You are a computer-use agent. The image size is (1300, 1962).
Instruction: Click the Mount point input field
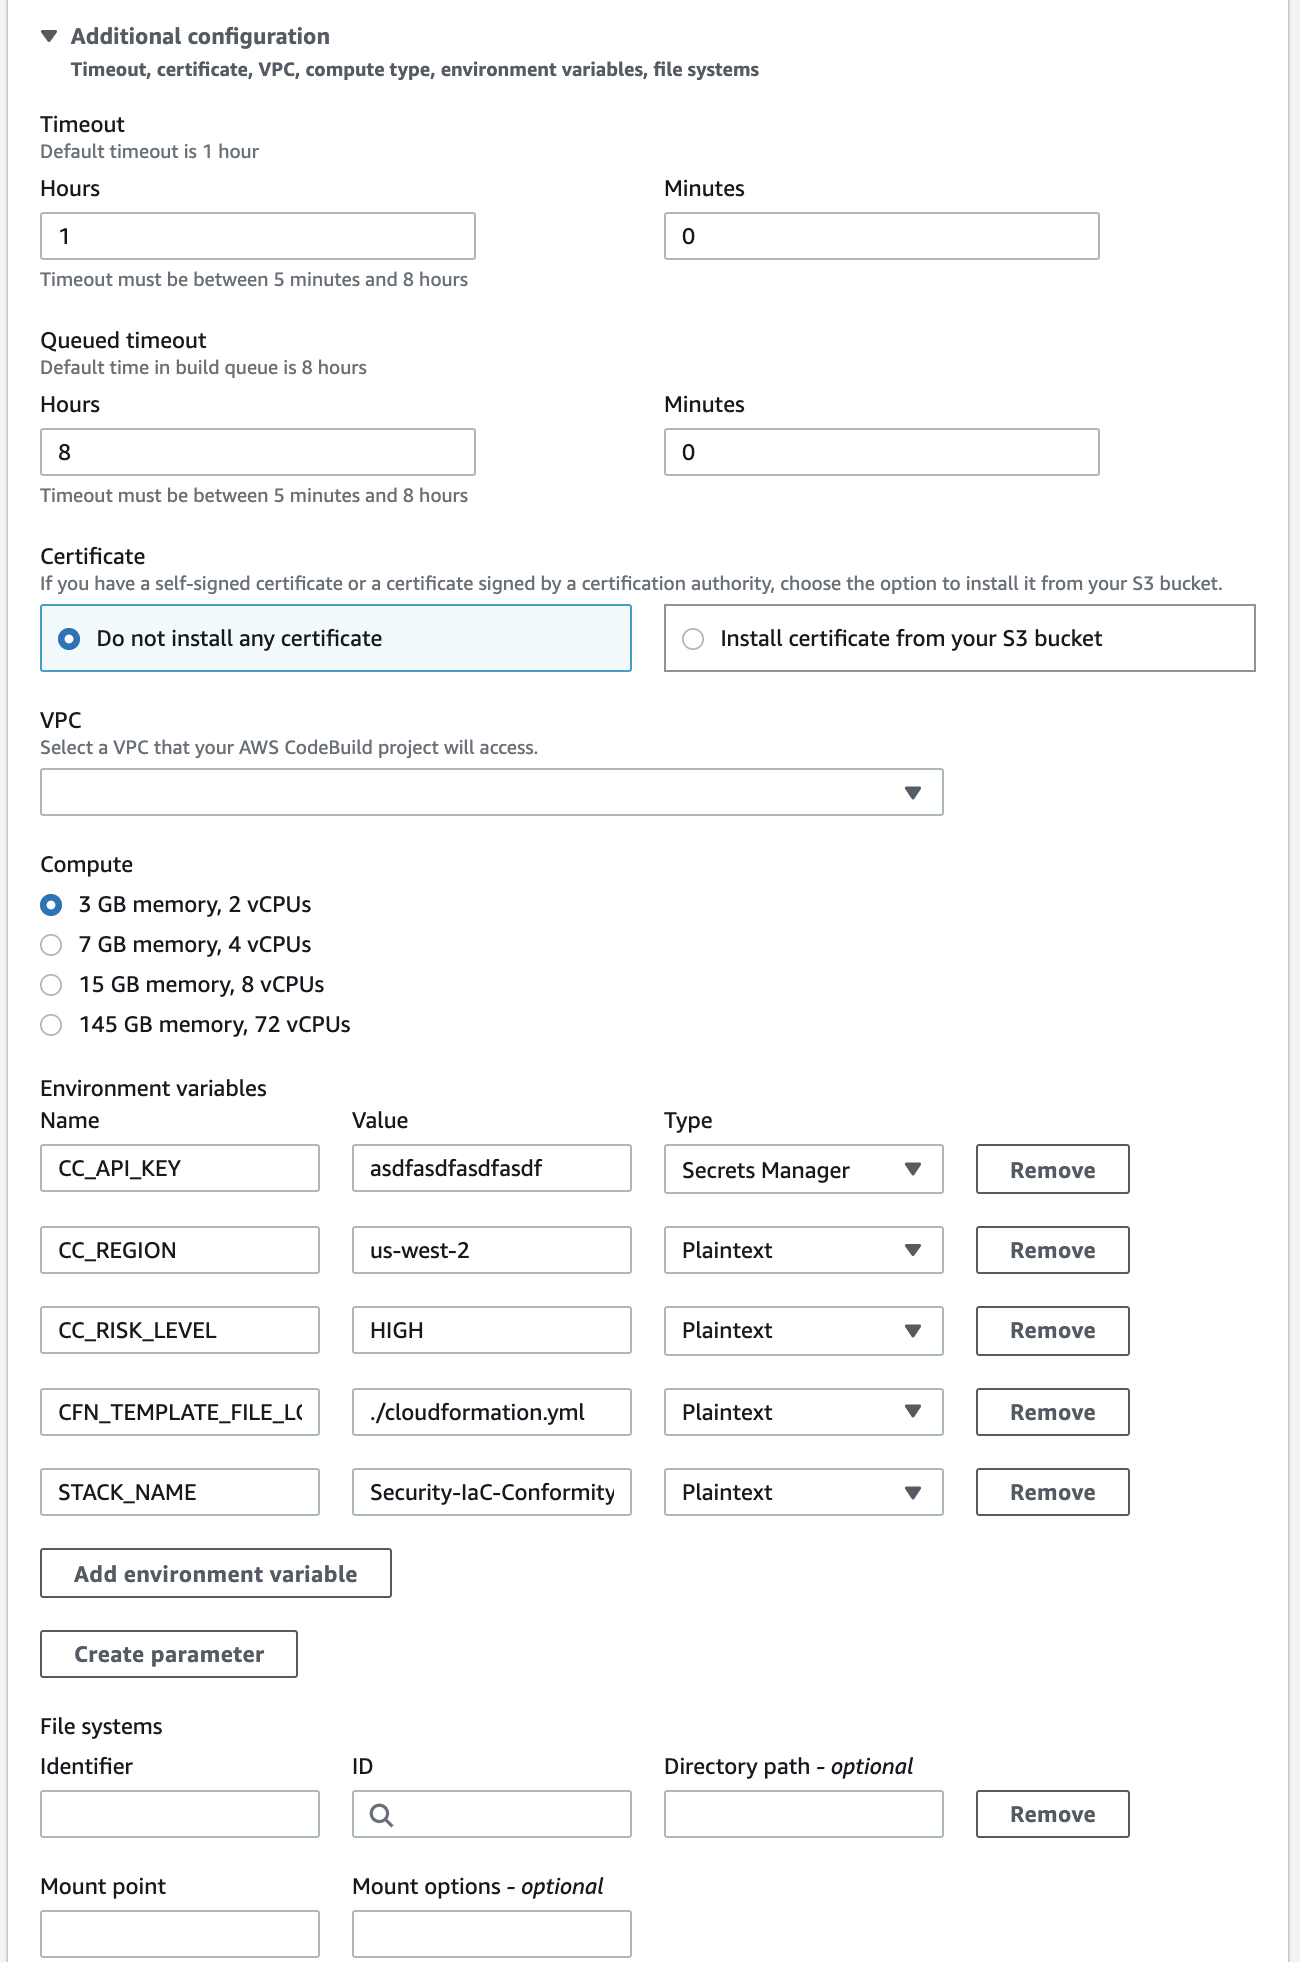coord(180,1934)
